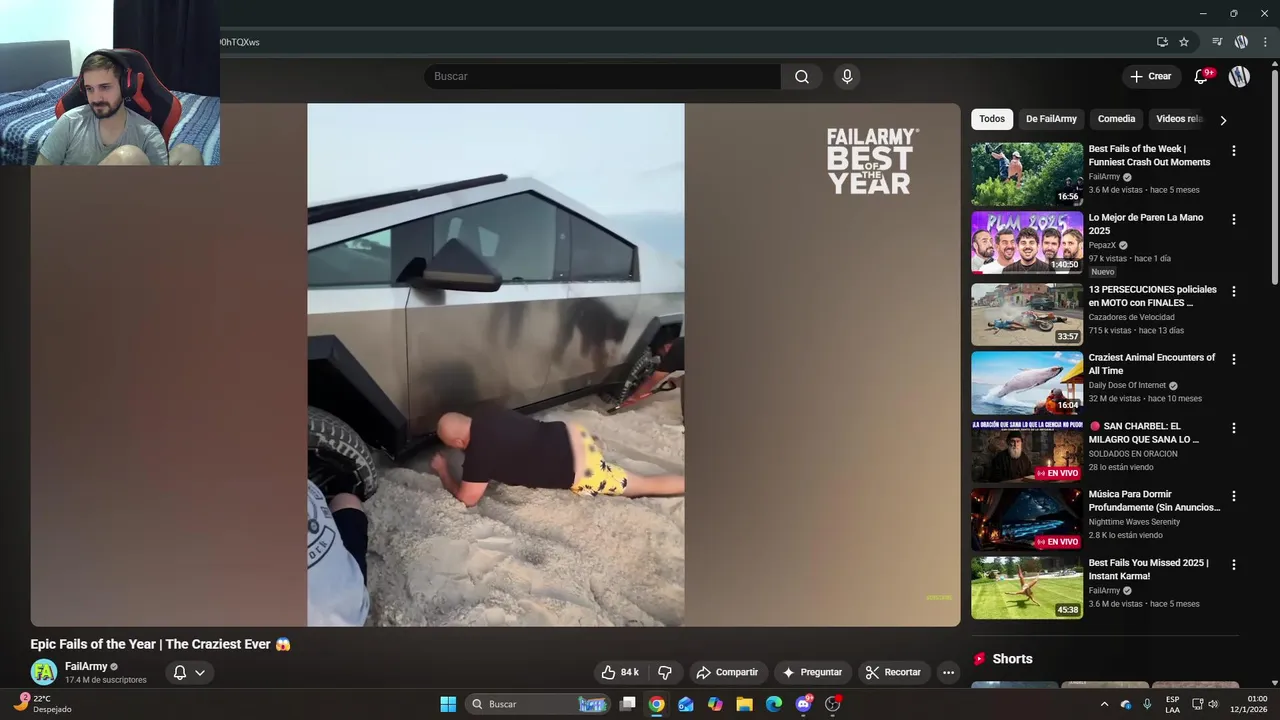Open OBS Studio from the taskbar

pyautogui.click(x=833, y=704)
